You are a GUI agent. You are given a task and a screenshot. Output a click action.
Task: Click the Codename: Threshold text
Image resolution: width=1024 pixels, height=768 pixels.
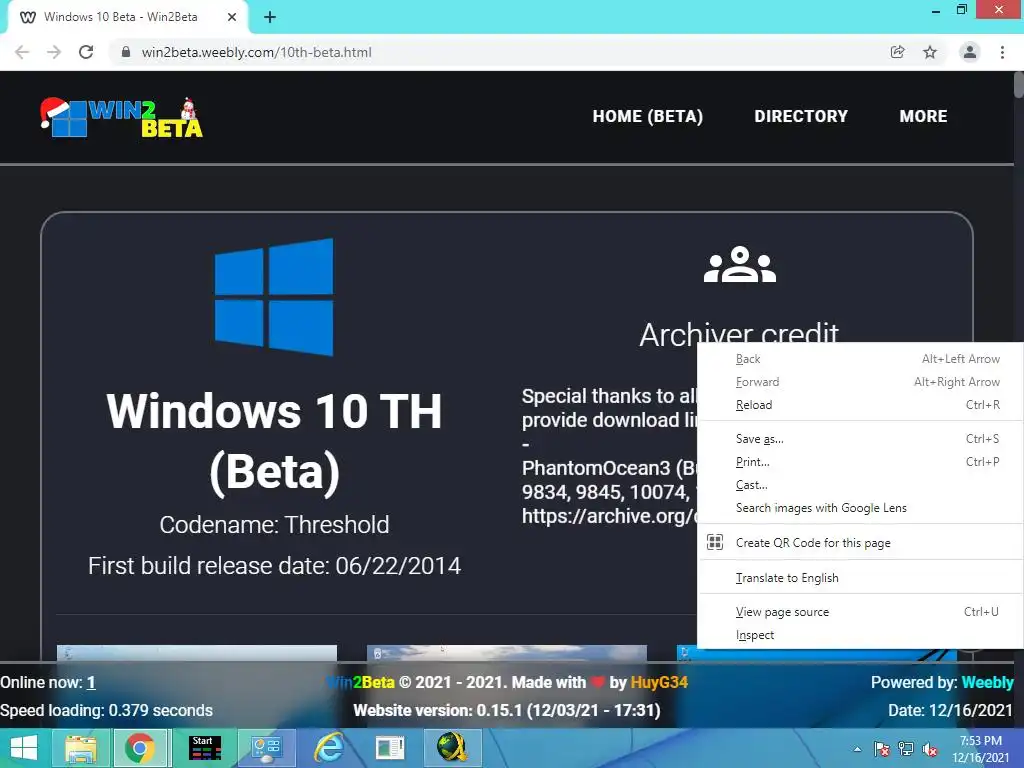pos(274,524)
